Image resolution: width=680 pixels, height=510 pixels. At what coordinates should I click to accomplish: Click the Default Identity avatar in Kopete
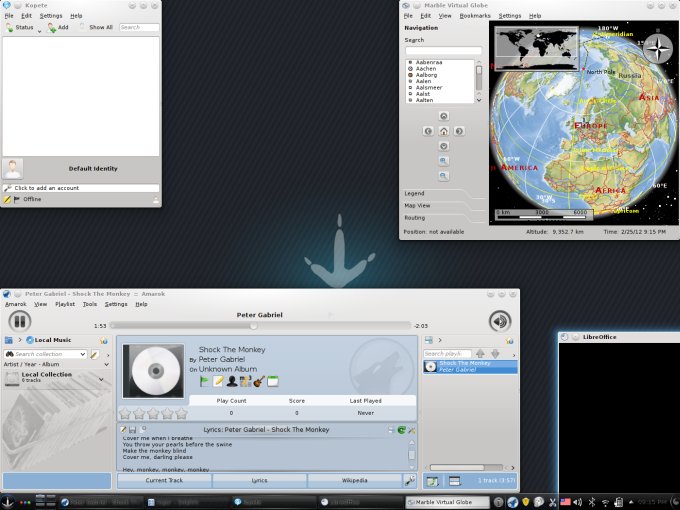(13, 169)
